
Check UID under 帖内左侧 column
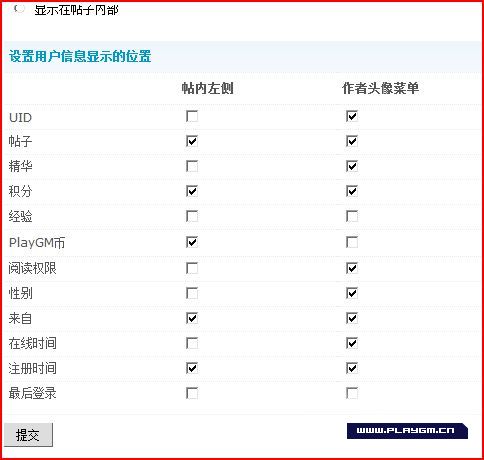[192, 116]
